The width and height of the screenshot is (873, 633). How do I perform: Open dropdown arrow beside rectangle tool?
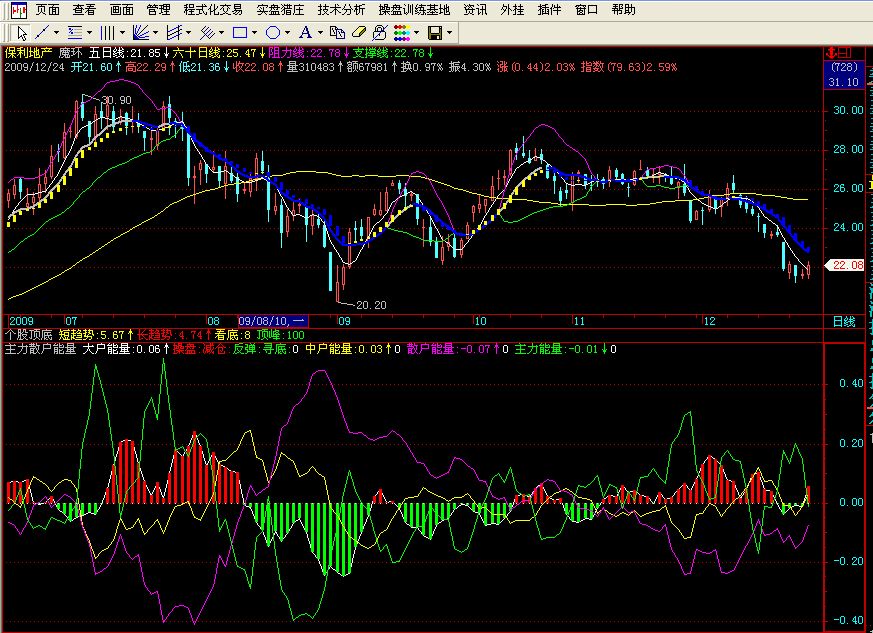click(x=255, y=32)
